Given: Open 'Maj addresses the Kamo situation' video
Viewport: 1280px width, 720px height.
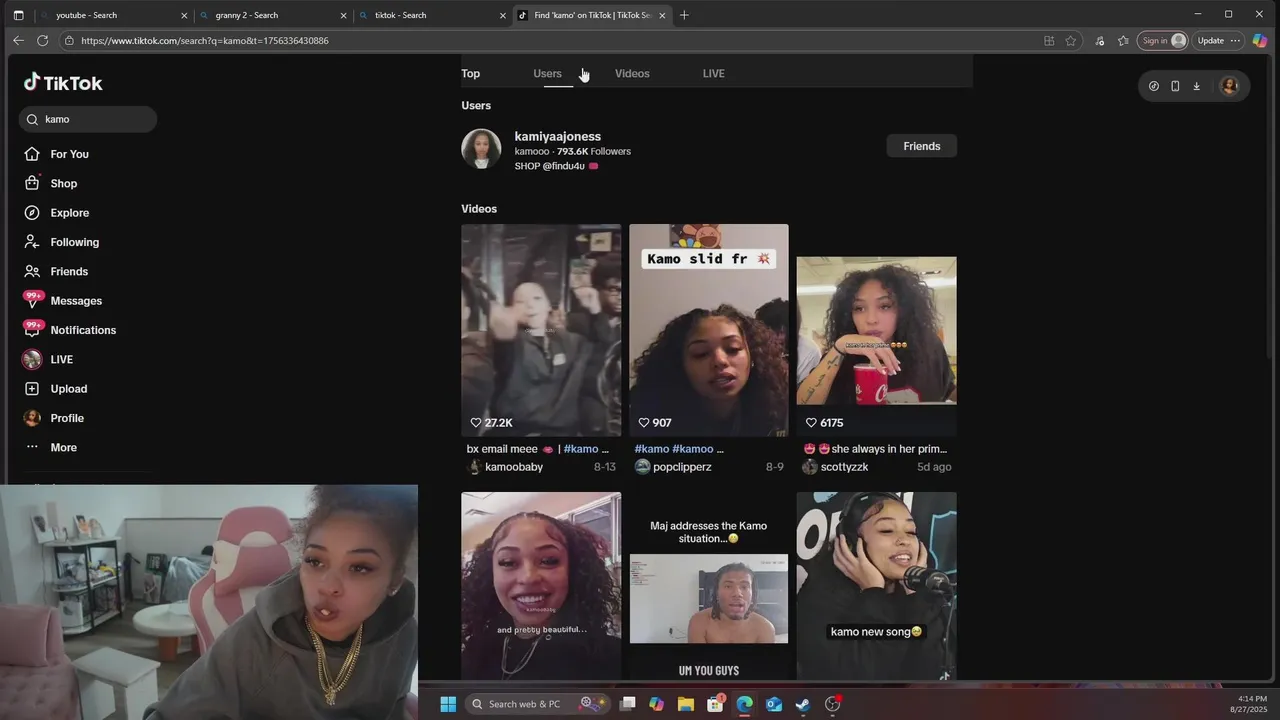Looking at the screenshot, I should click(x=709, y=586).
